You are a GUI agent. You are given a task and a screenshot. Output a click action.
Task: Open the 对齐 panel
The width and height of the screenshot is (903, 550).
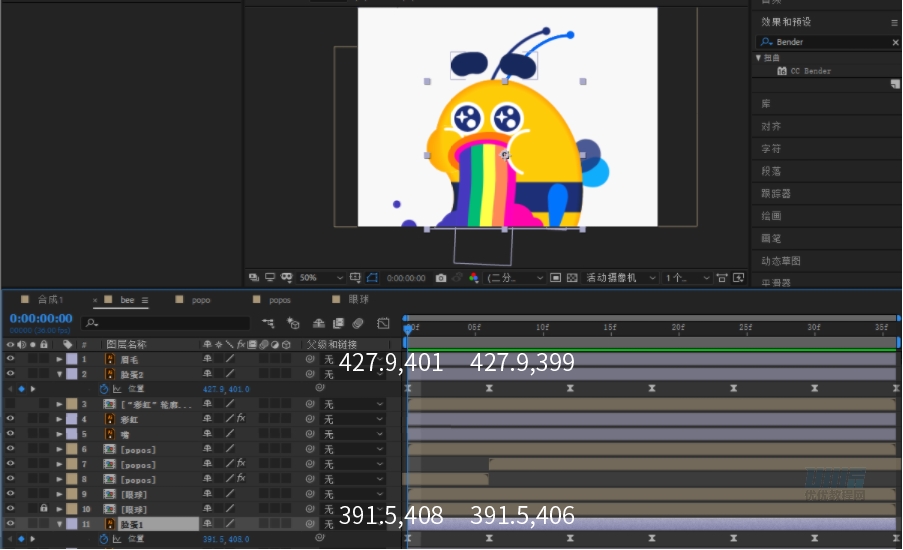coord(771,126)
